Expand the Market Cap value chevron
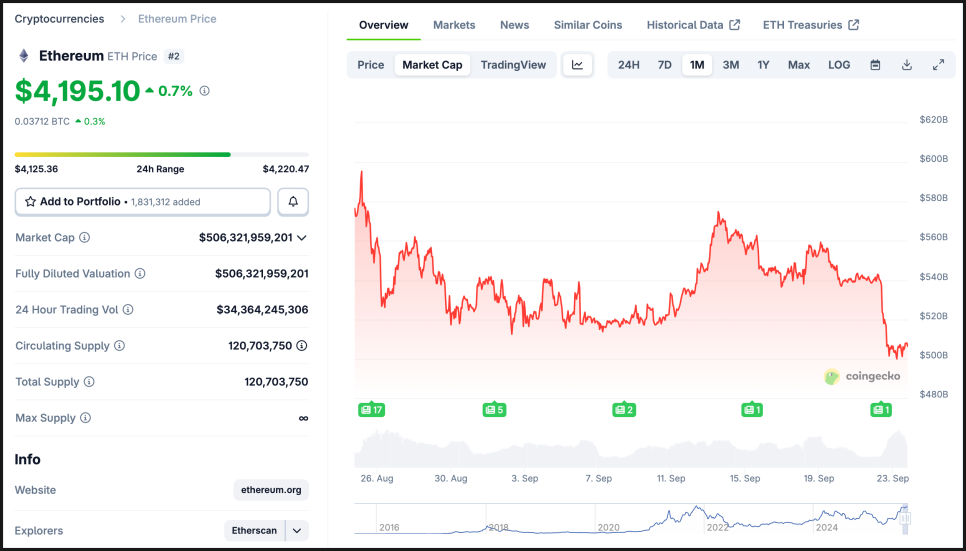 pos(302,238)
